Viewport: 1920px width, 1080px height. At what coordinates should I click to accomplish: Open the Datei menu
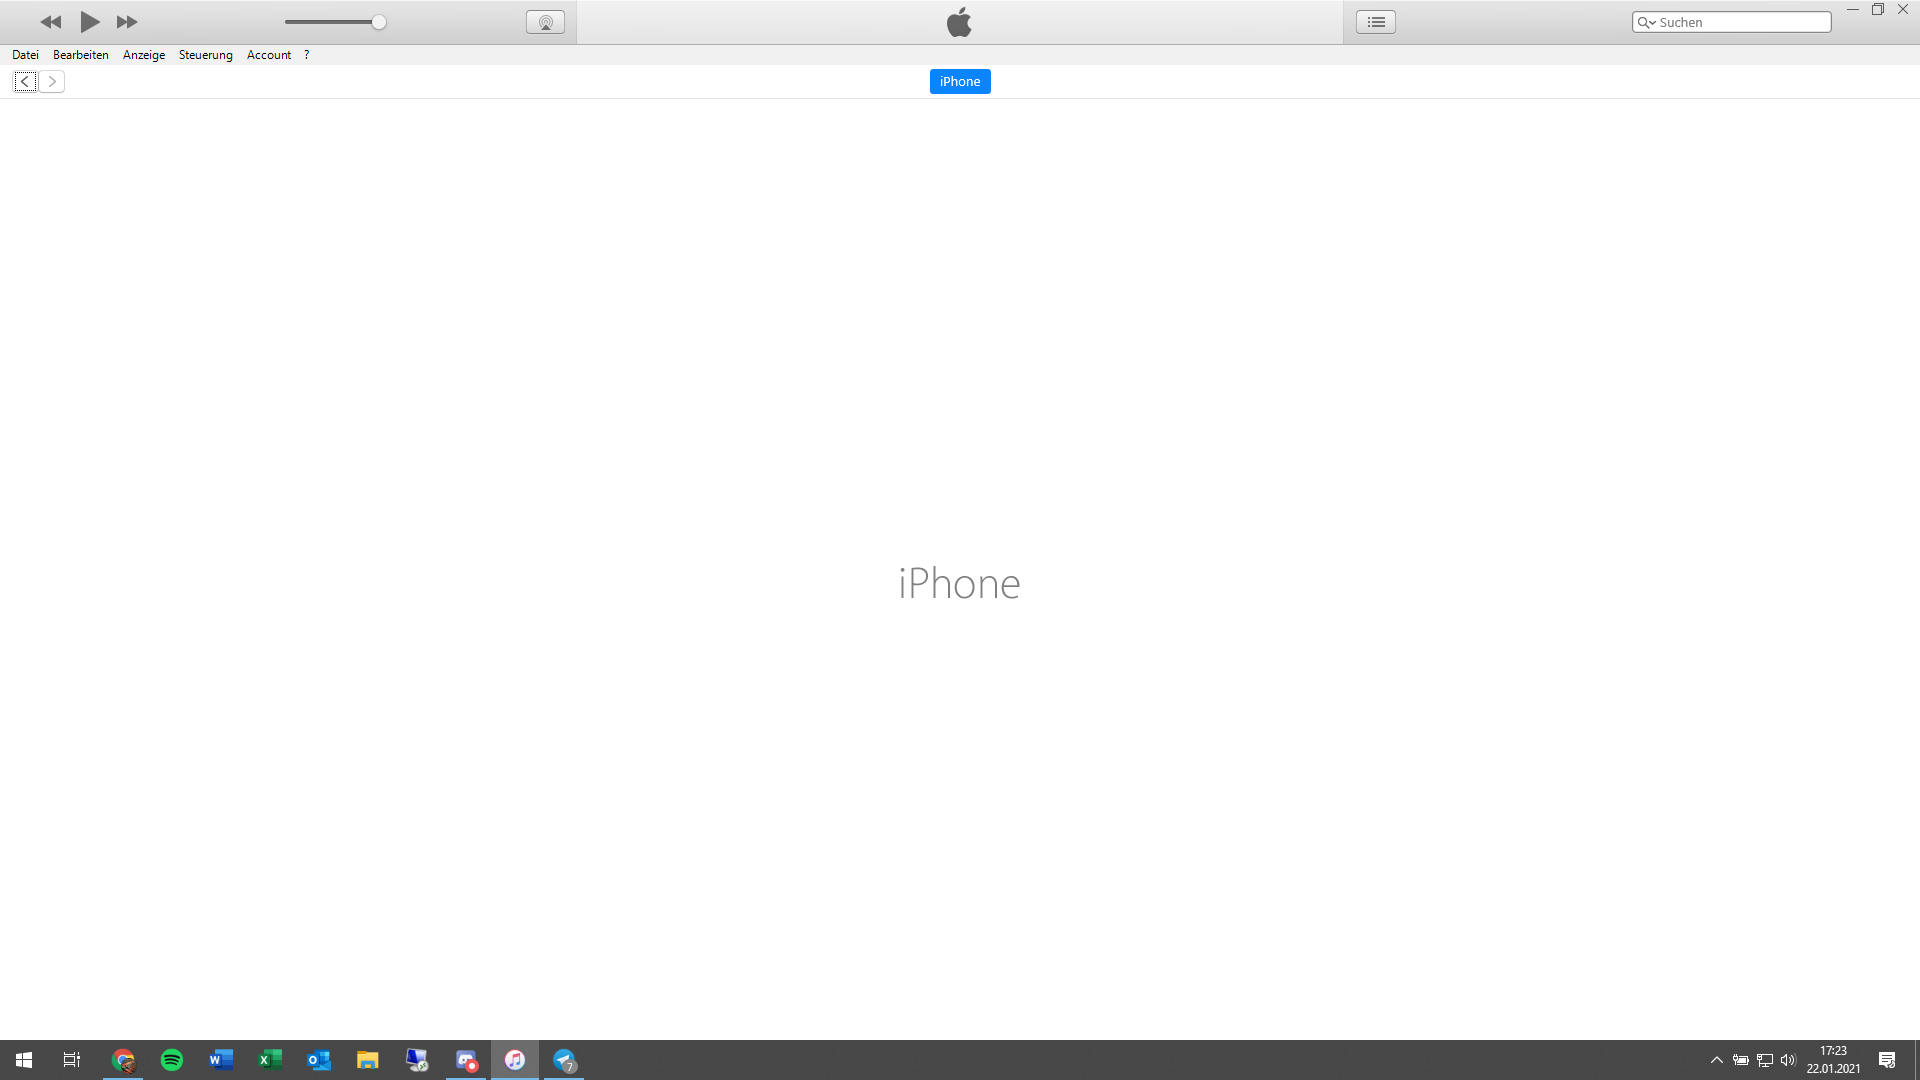[x=25, y=55]
